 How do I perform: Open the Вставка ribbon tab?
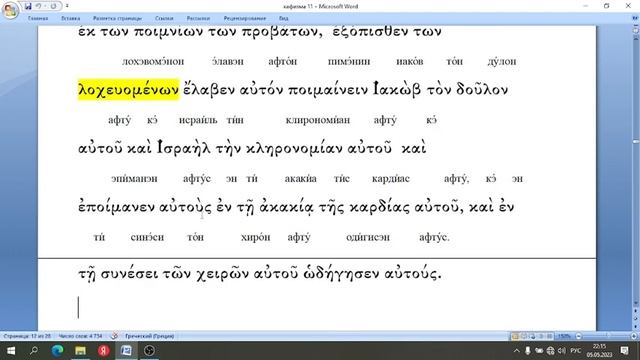click(x=71, y=18)
